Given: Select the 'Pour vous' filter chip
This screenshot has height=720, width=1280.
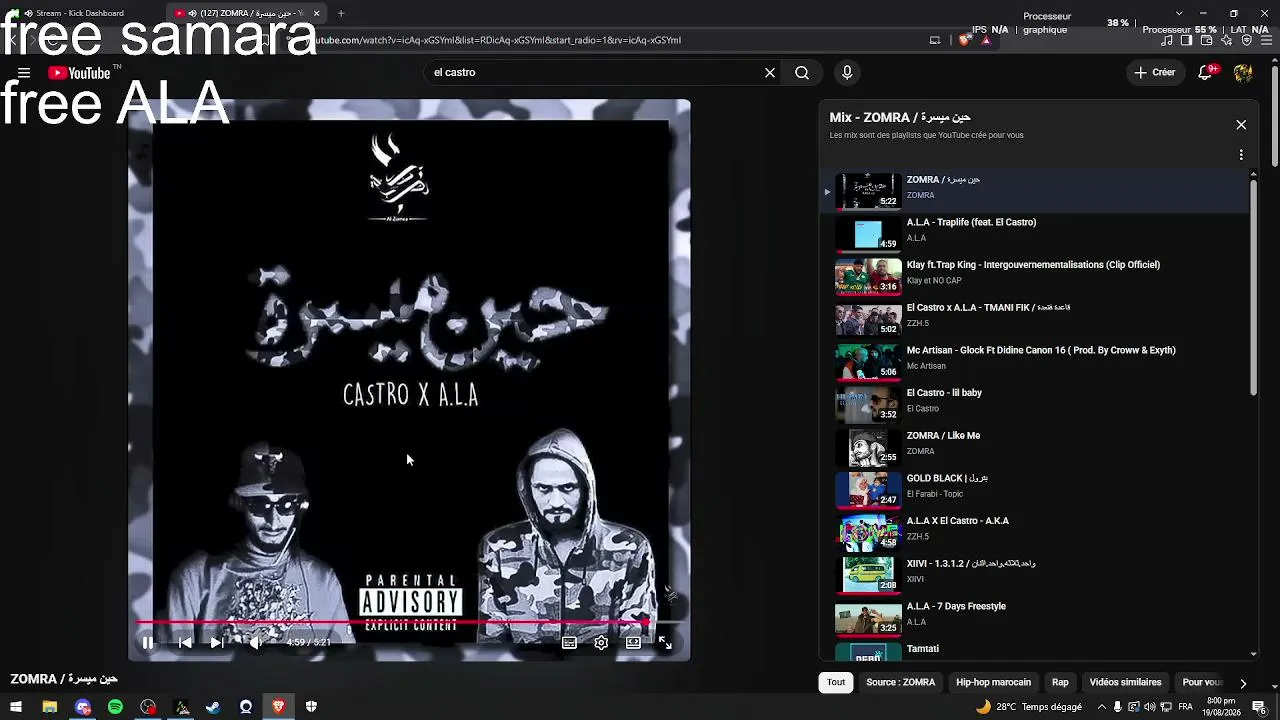Looking at the screenshot, I should point(1202,683).
